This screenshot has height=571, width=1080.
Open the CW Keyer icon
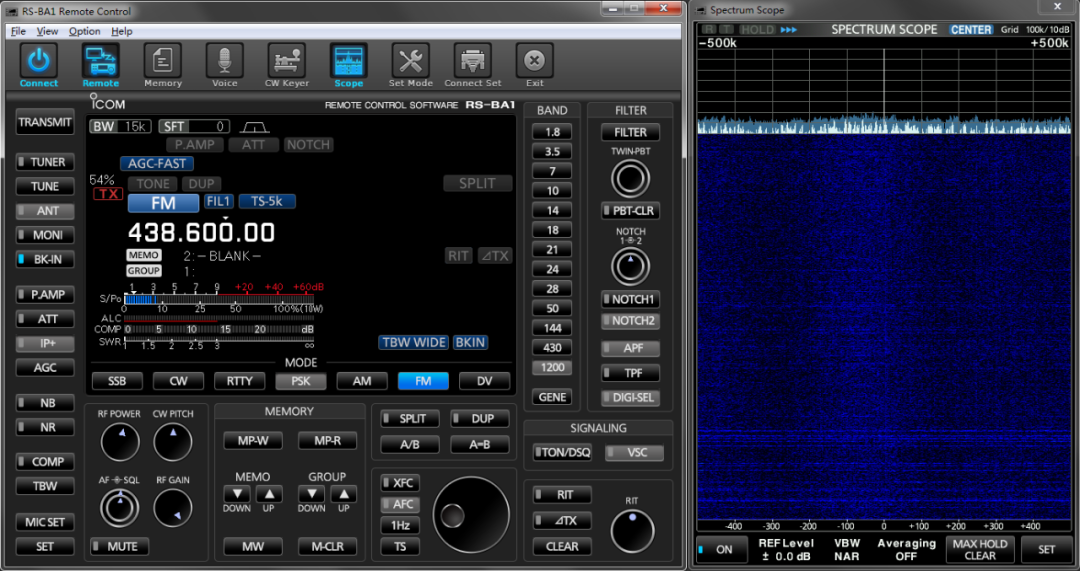pos(287,61)
